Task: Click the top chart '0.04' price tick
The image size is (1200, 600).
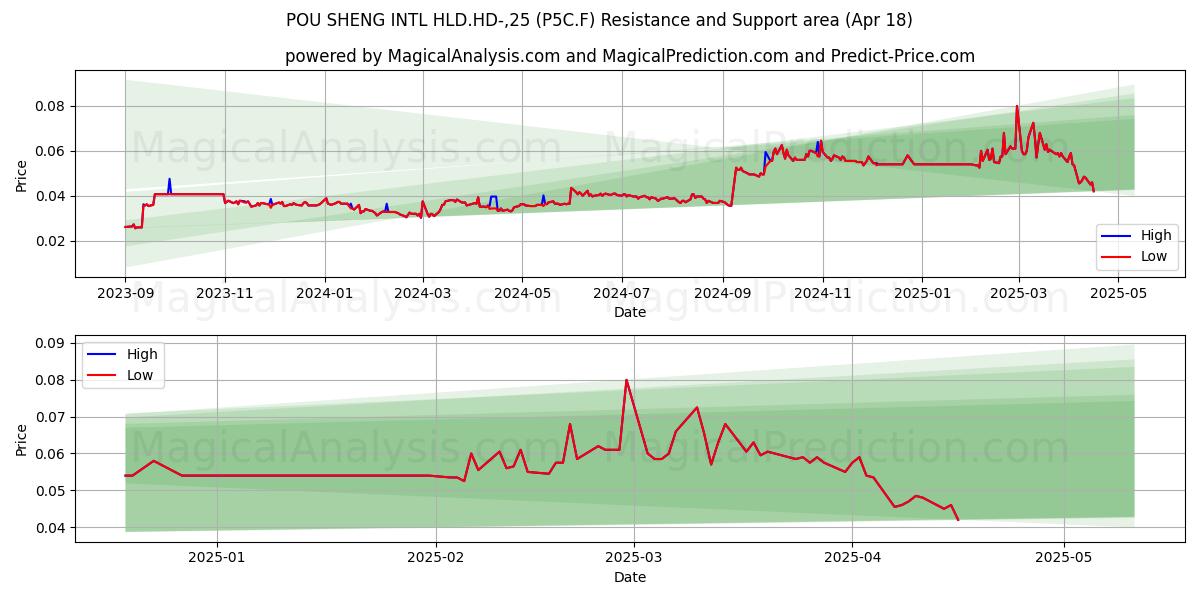Action: (50, 196)
